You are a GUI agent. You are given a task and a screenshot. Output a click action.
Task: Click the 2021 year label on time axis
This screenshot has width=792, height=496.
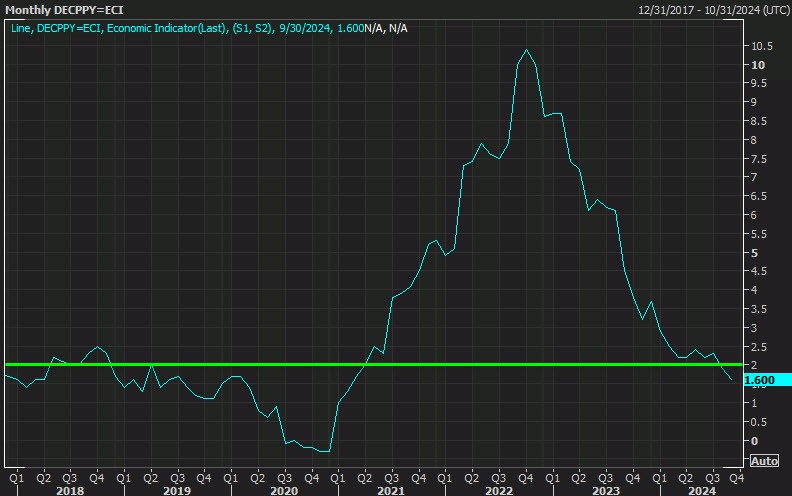tap(391, 490)
